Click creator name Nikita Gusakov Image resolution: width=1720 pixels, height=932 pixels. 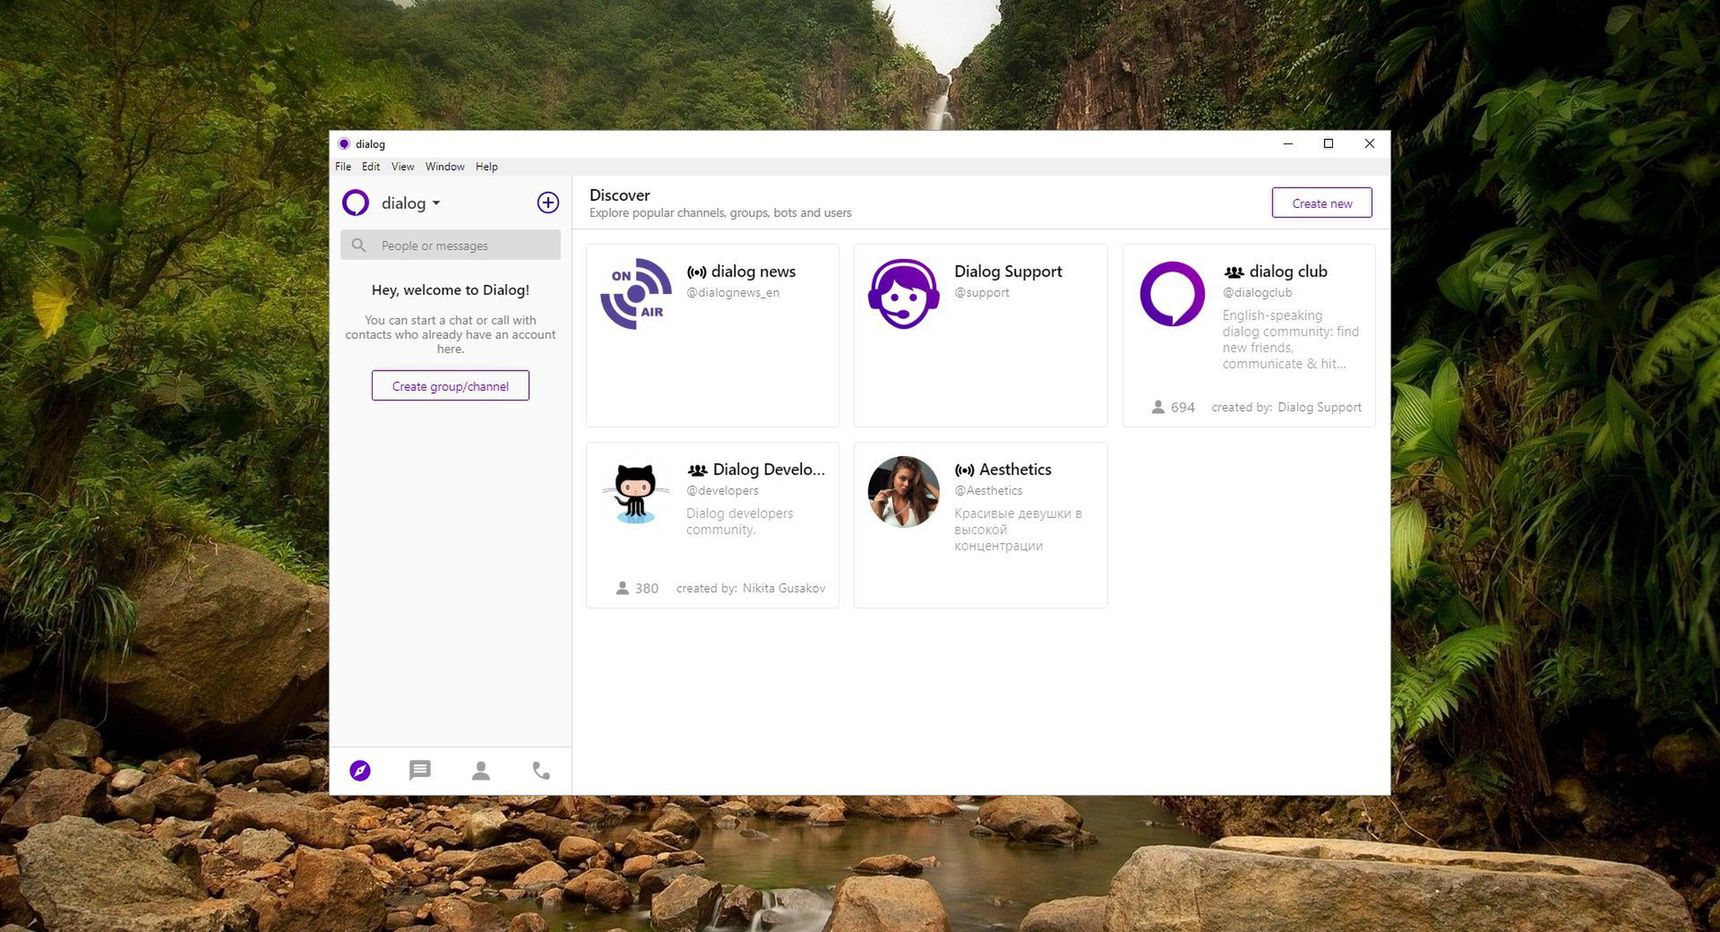784,588
